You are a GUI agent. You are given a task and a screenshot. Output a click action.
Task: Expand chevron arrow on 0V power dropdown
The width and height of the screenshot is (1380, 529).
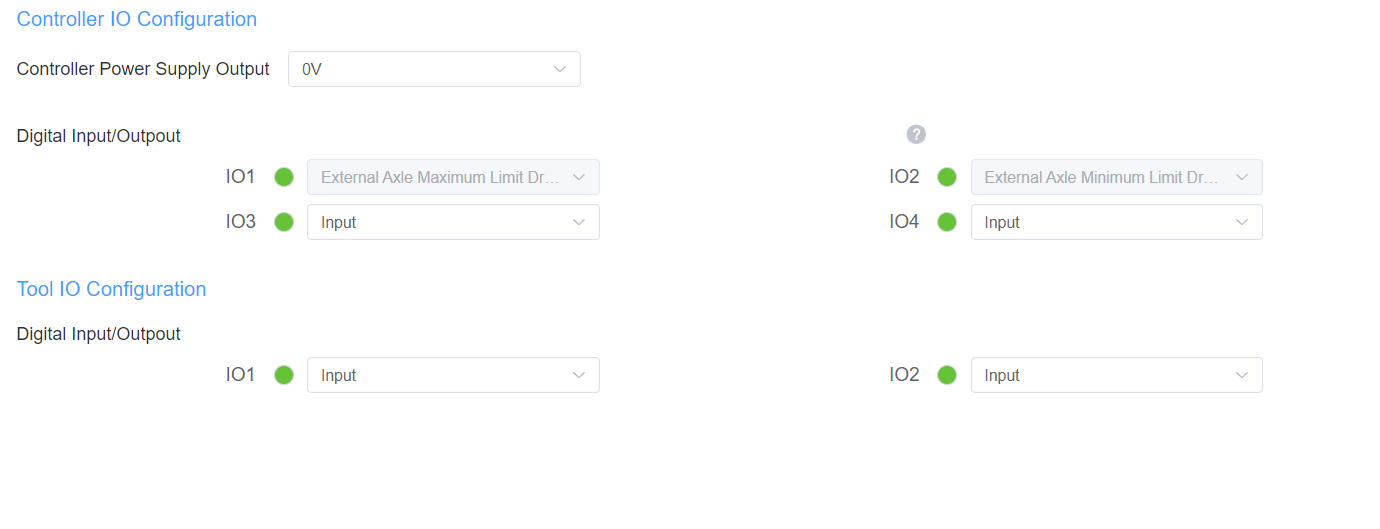click(x=560, y=69)
